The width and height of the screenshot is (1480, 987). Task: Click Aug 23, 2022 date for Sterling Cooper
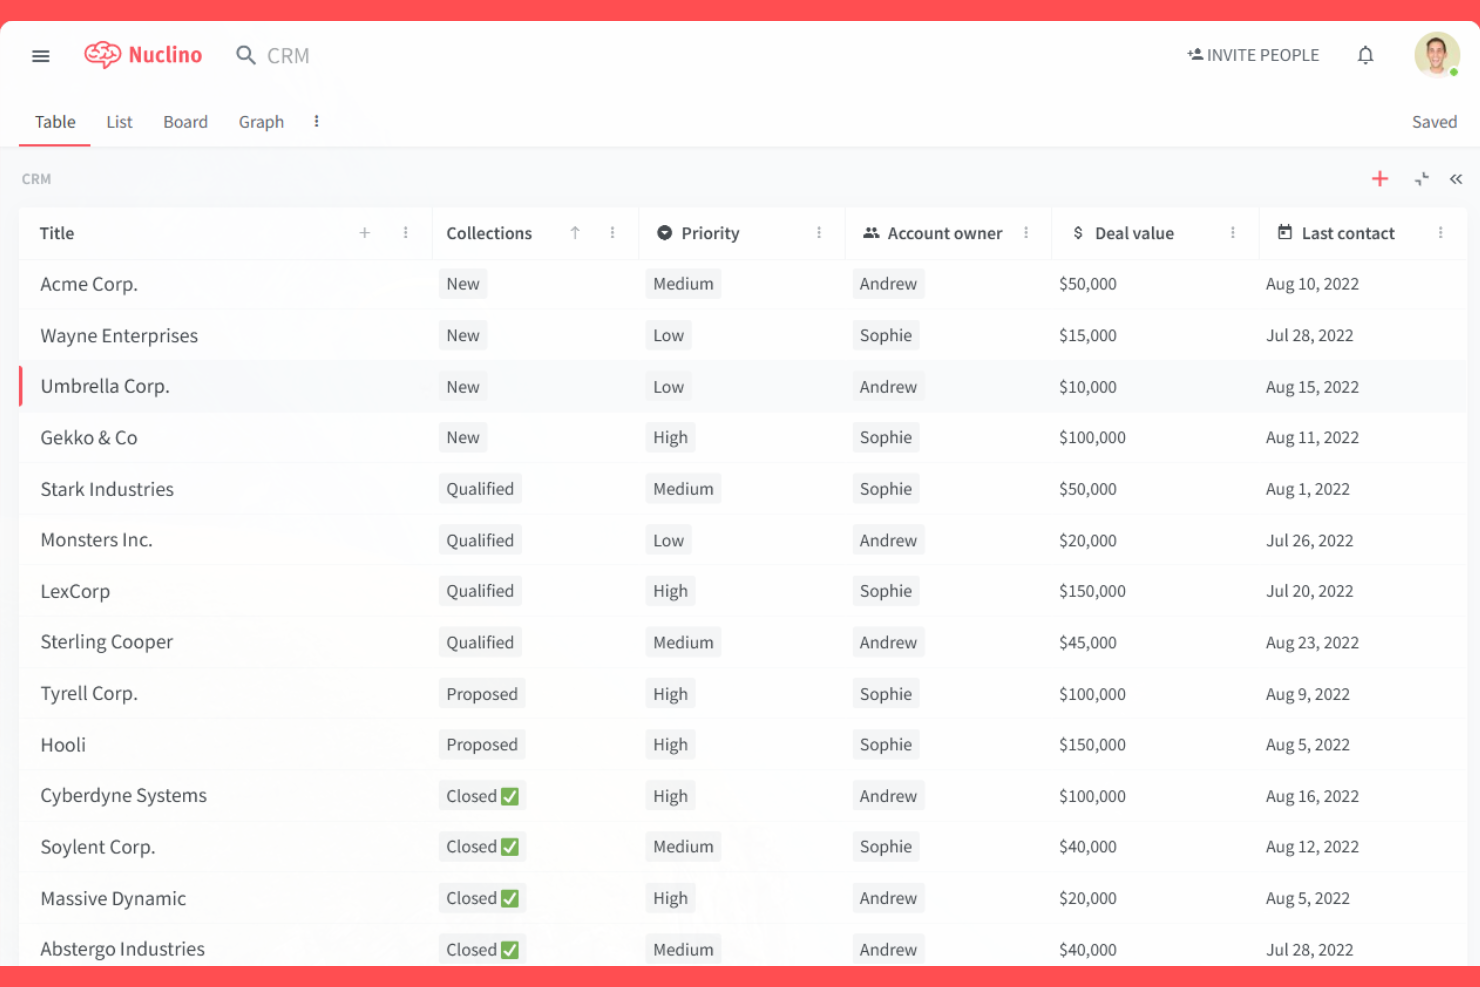(1312, 643)
